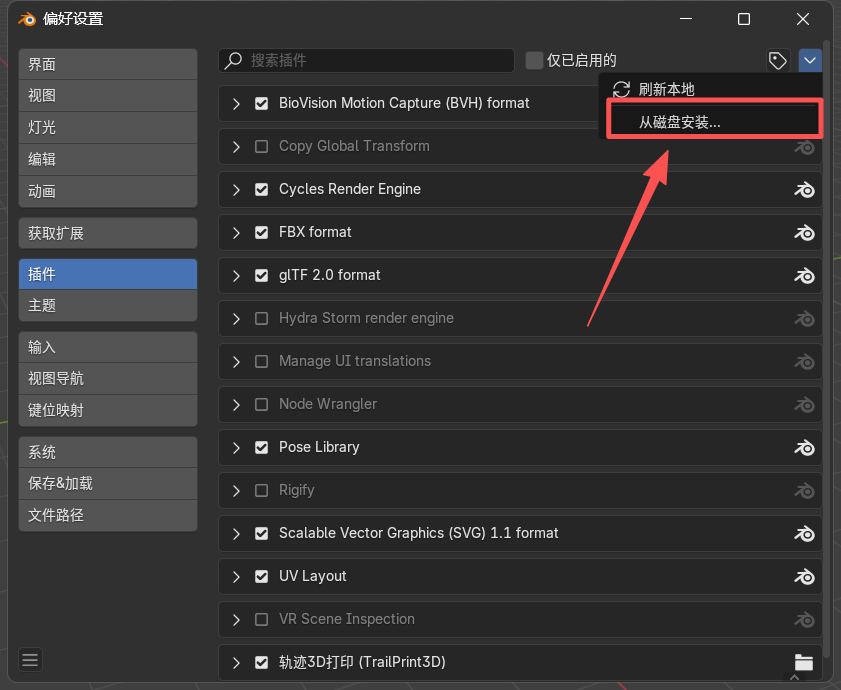The image size is (841, 690).
Task: Go to 视图 preferences section
Action: point(108,96)
